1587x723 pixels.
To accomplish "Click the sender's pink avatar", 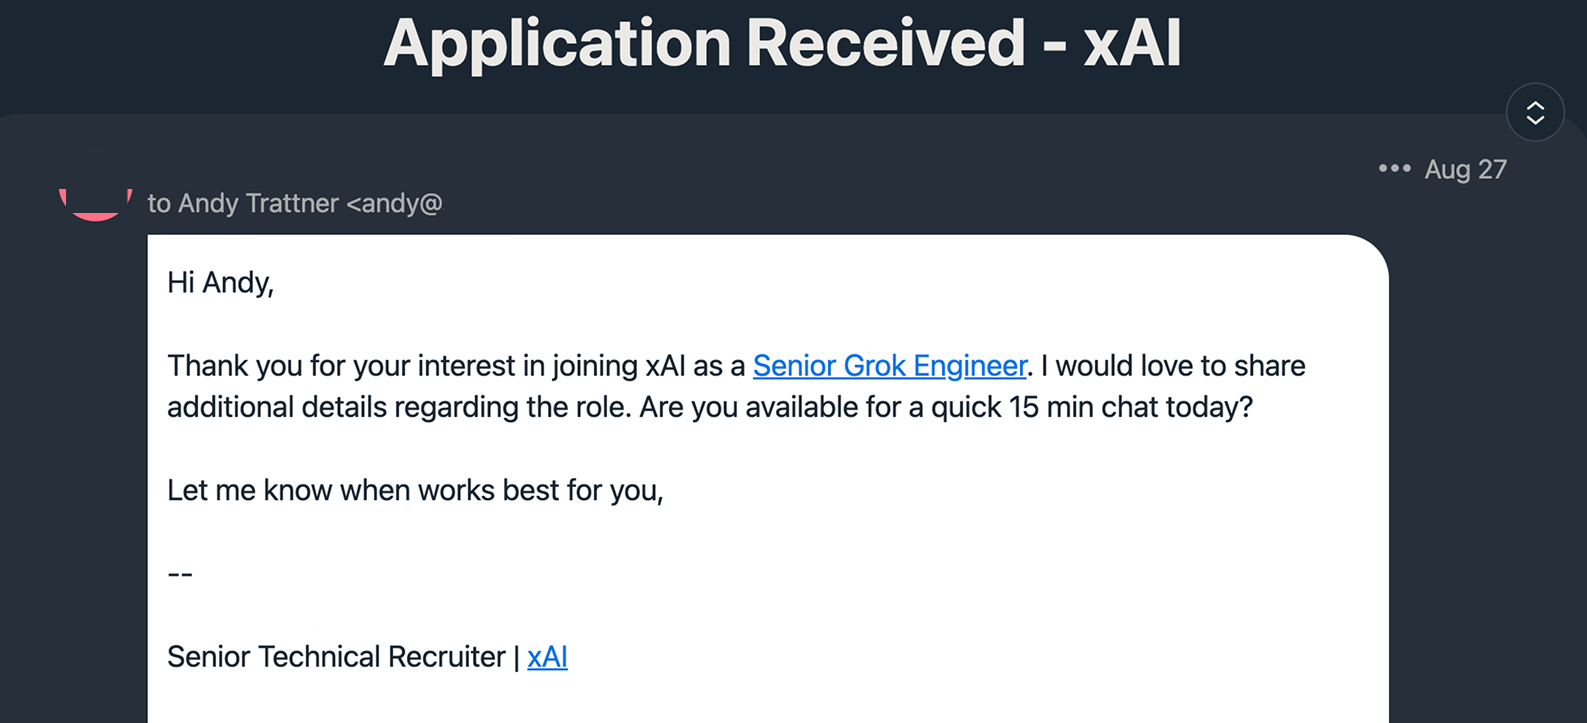I will click(96, 203).
